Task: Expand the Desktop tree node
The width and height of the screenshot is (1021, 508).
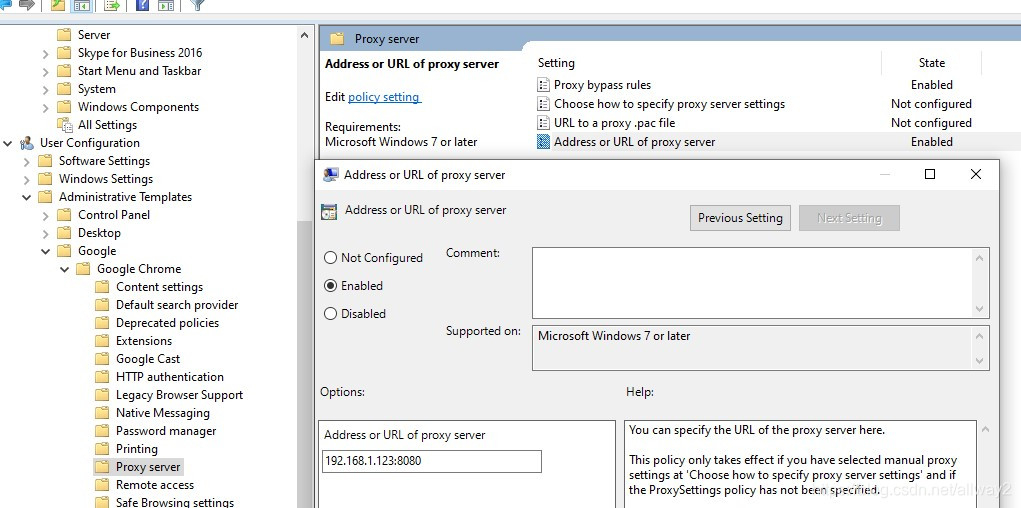Action: (45, 233)
